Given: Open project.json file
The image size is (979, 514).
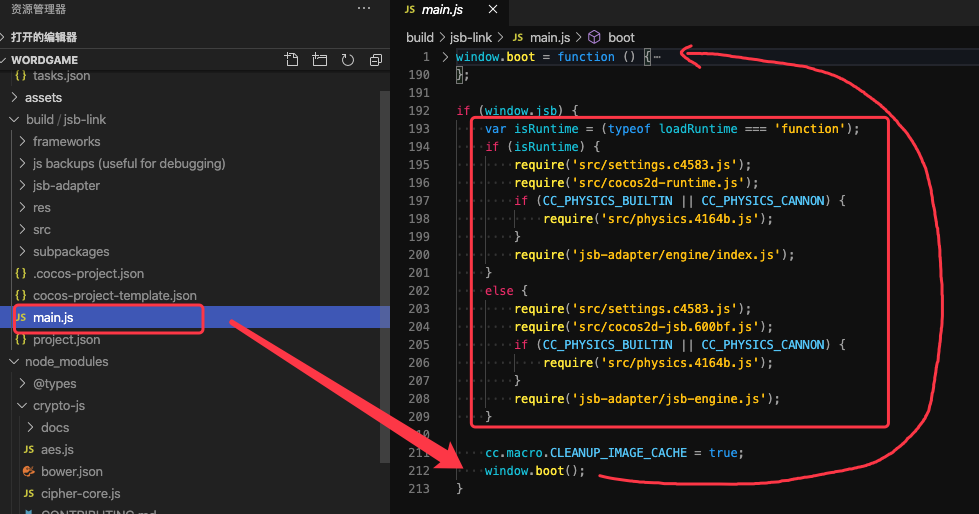Looking at the screenshot, I should click(x=66, y=340).
